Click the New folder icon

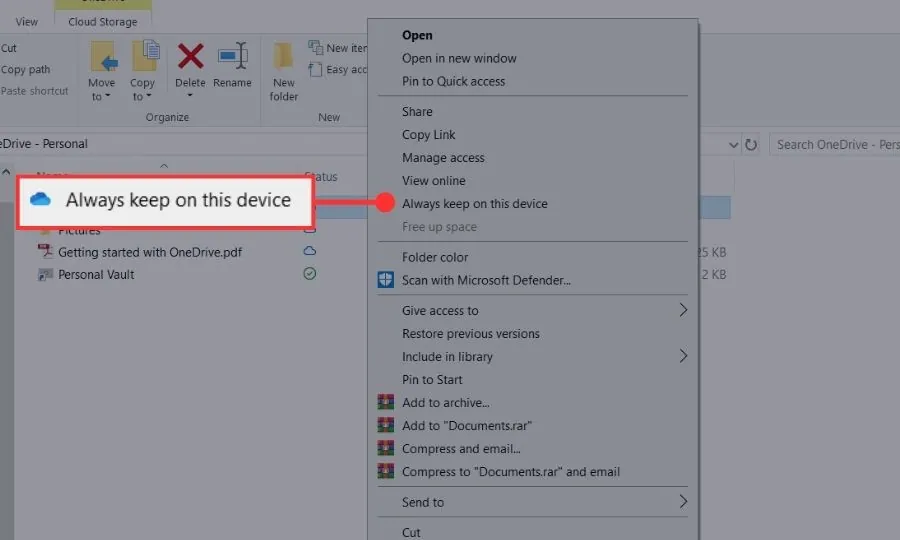pos(283,56)
